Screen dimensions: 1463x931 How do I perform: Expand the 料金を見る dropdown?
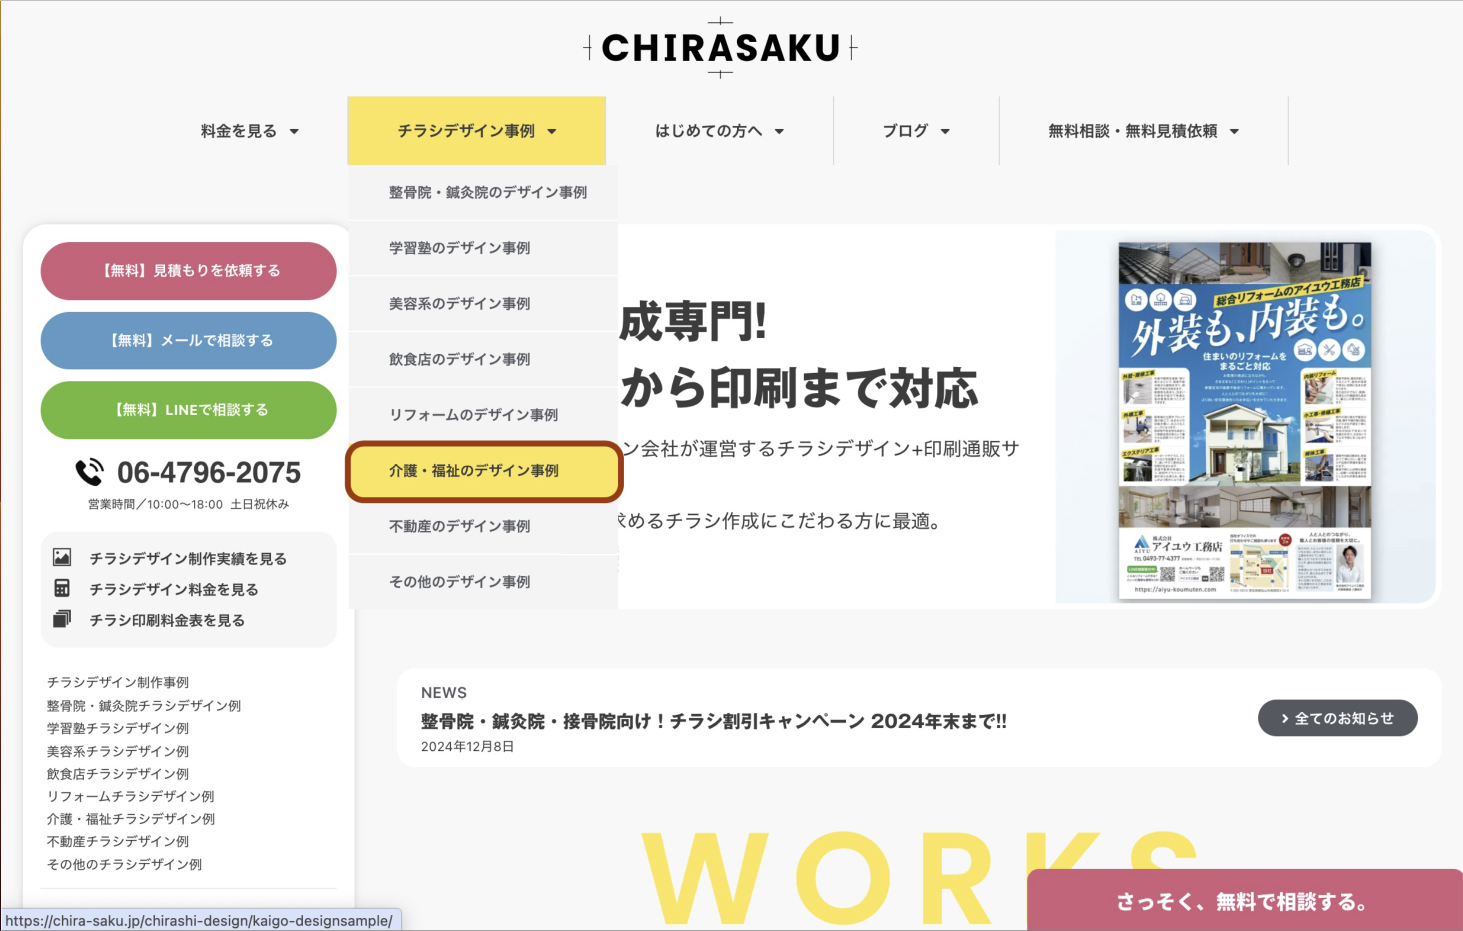point(248,130)
